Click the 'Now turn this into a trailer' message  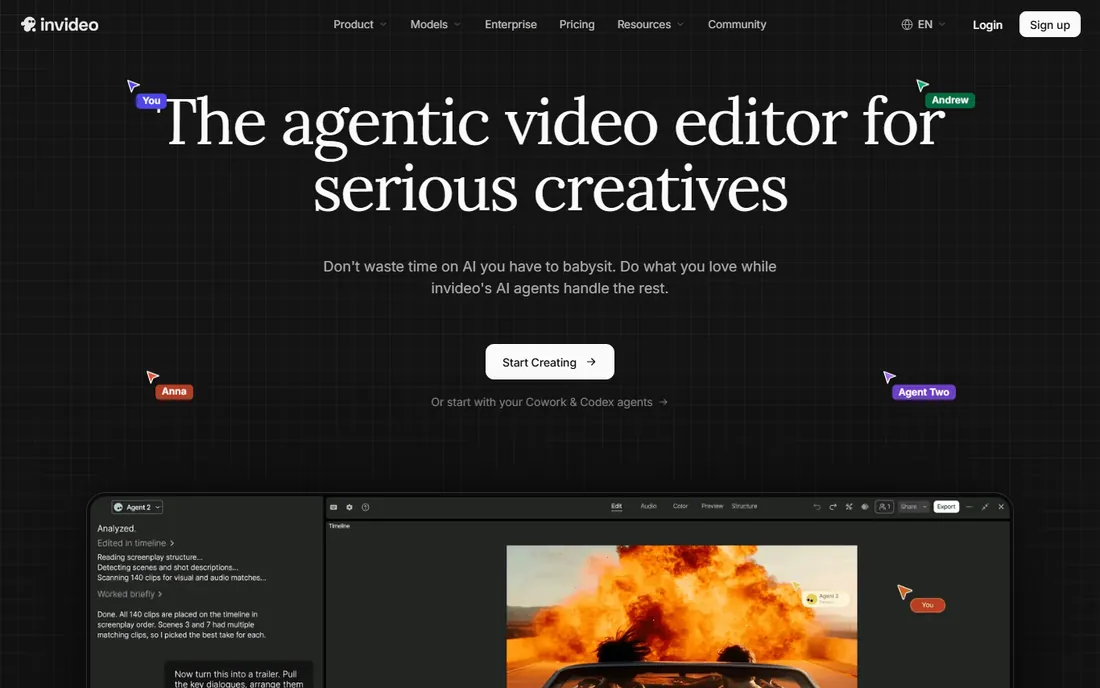(239, 676)
